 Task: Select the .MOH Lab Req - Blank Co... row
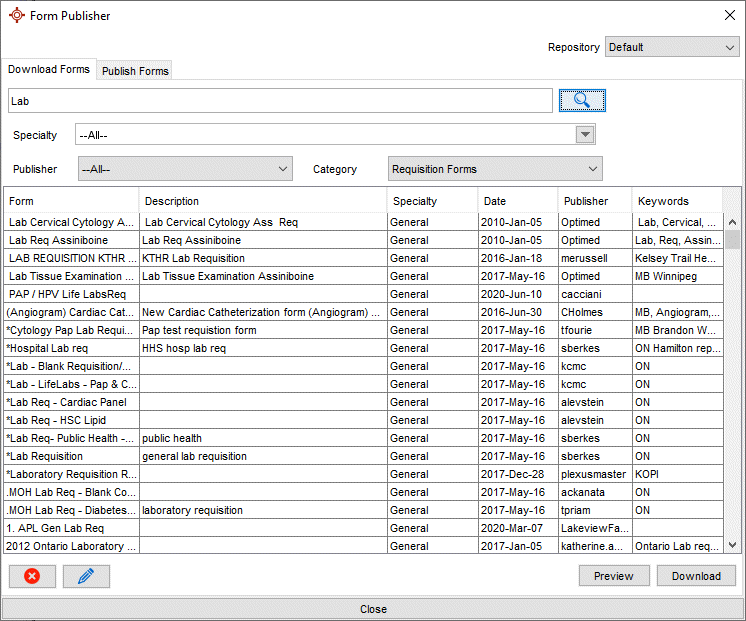click(363, 492)
